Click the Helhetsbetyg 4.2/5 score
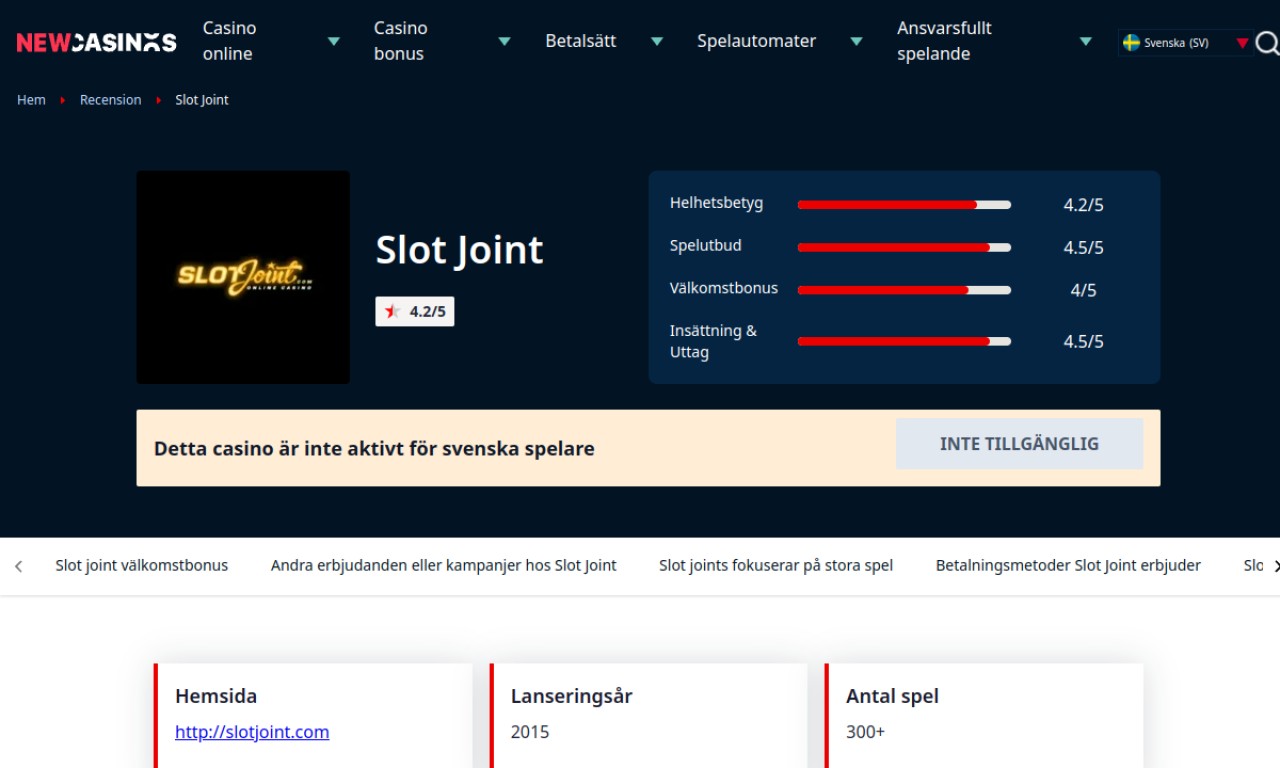The image size is (1280, 768). pyautogui.click(x=1083, y=205)
